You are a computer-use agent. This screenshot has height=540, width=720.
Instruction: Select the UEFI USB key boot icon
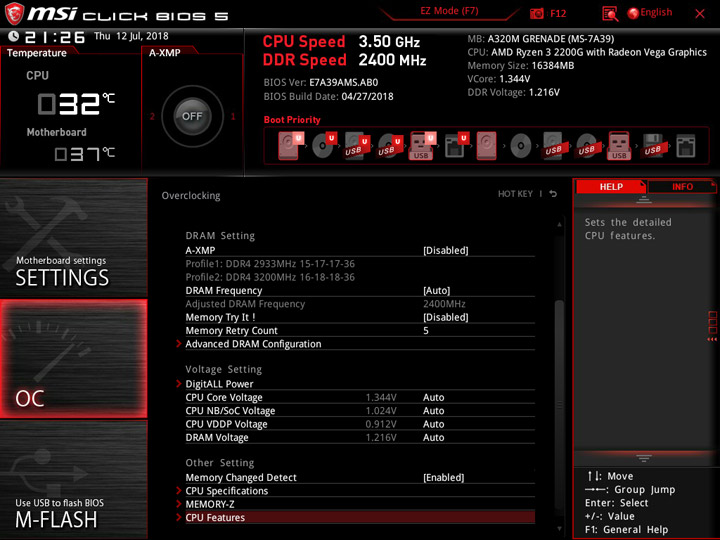422,146
